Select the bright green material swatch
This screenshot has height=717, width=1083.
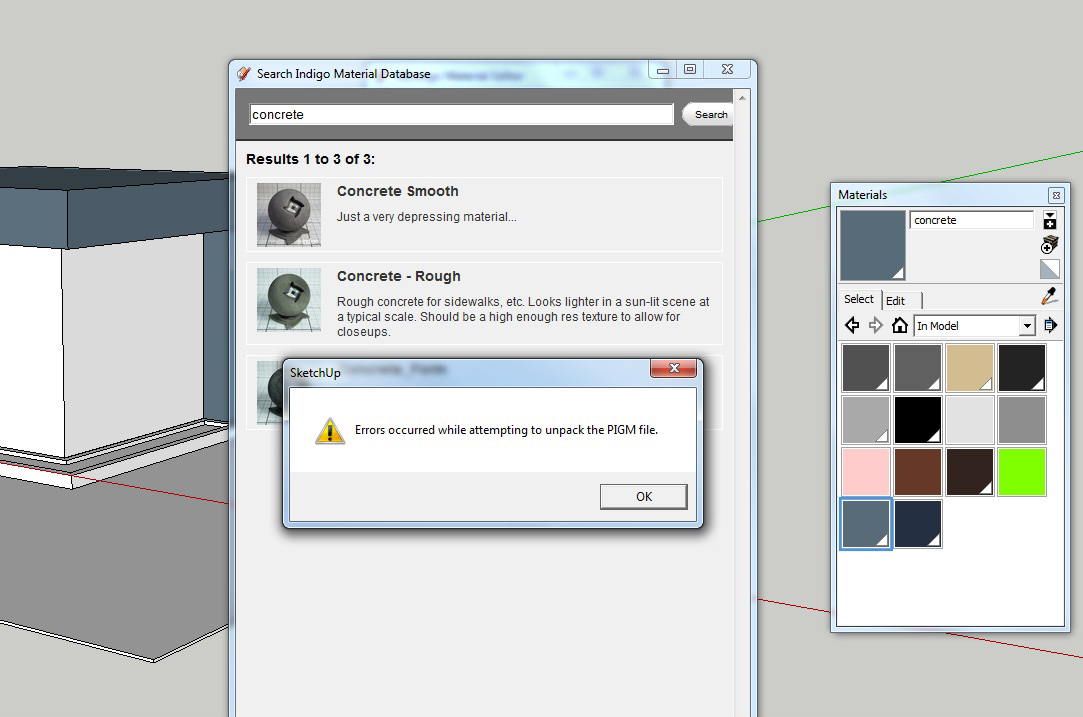pos(1021,472)
